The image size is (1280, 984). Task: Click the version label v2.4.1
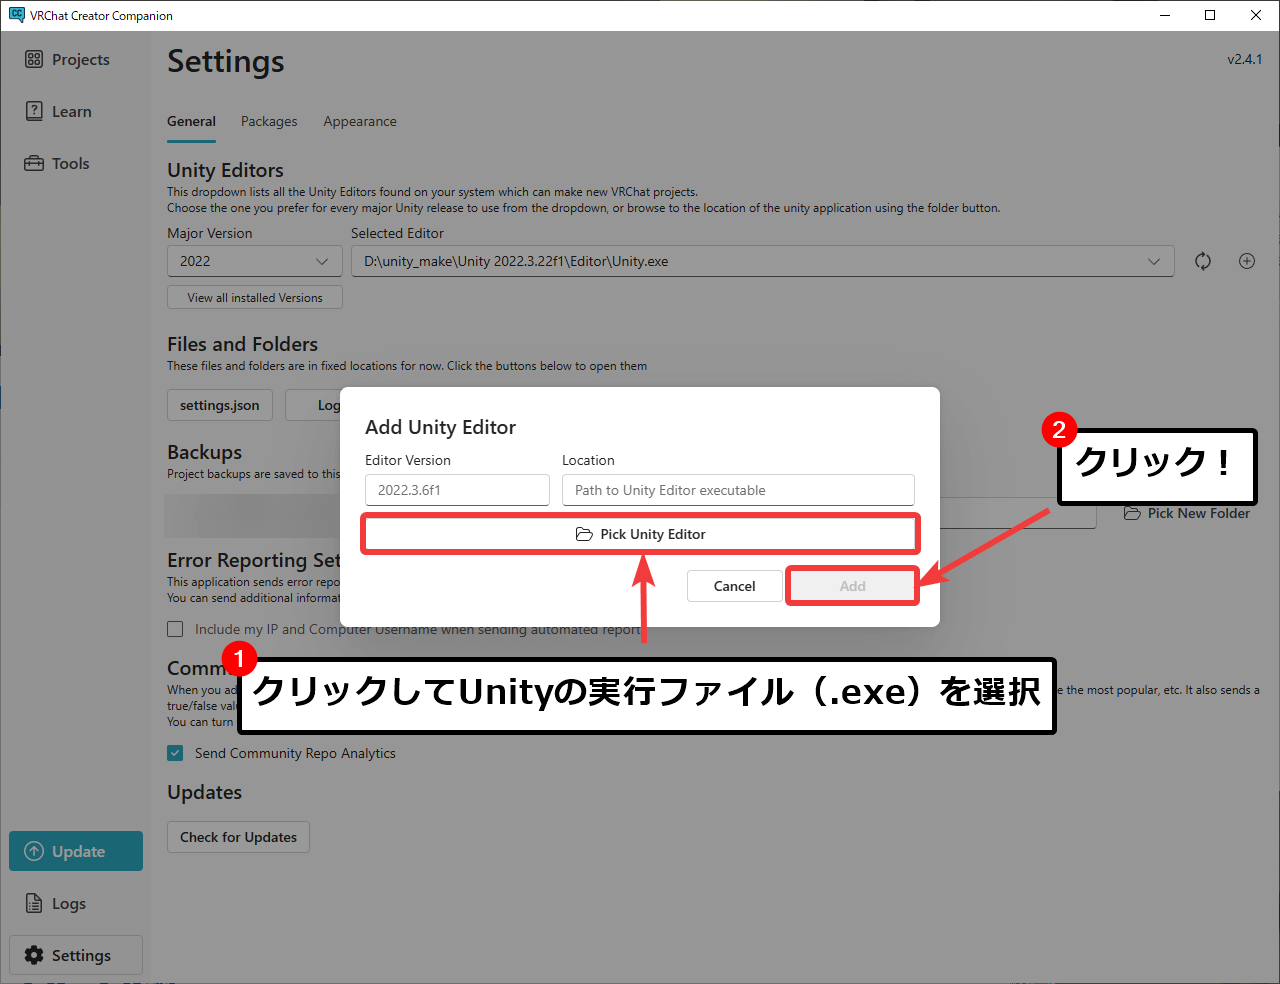click(1245, 59)
